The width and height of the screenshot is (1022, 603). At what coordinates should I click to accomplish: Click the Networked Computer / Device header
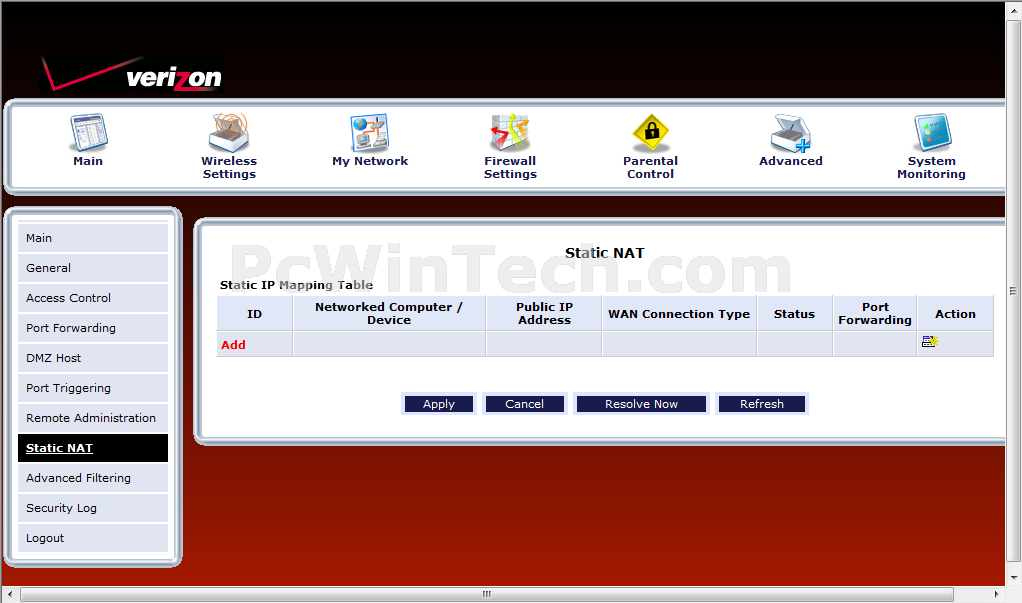click(389, 314)
